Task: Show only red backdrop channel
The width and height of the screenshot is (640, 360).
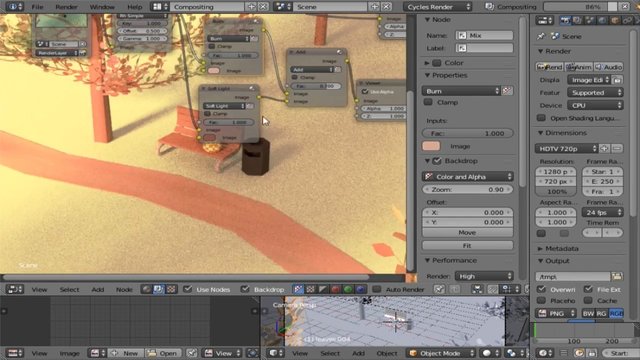Action: click(336, 289)
